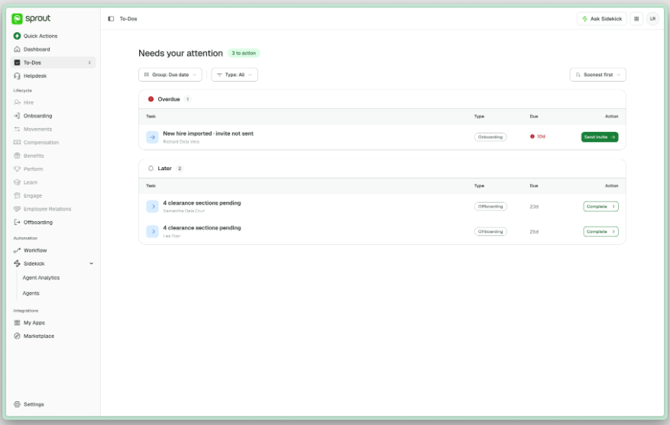Screen dimensions: 670x425
Task: Open the Group: Due date dropdown
Action: 170,75
